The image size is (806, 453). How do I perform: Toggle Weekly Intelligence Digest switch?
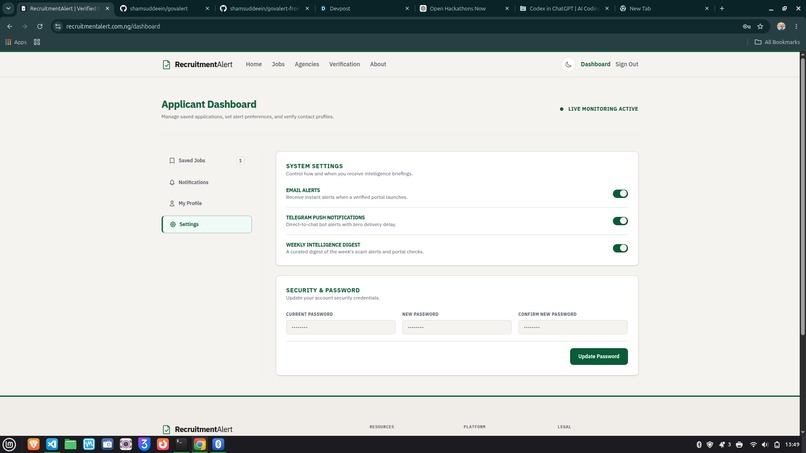(x=620, y=248)
